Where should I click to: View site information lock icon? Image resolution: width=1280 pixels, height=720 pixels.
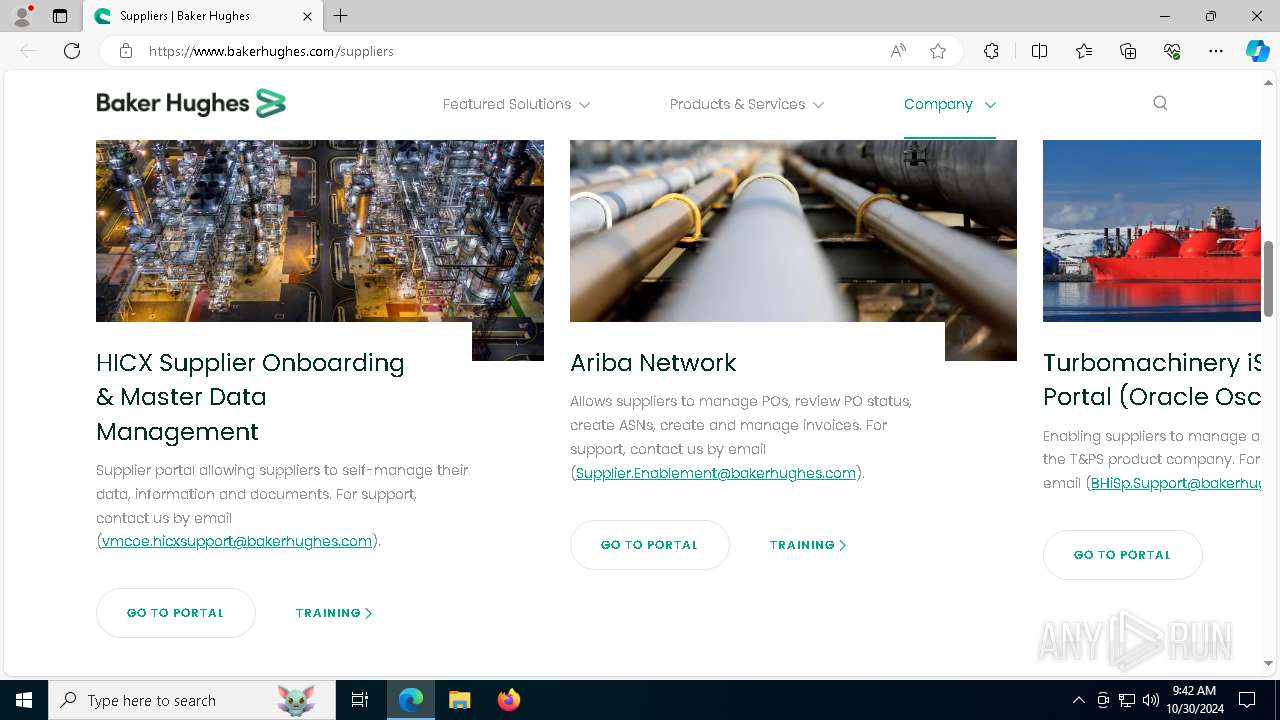(x=126, y=51)
